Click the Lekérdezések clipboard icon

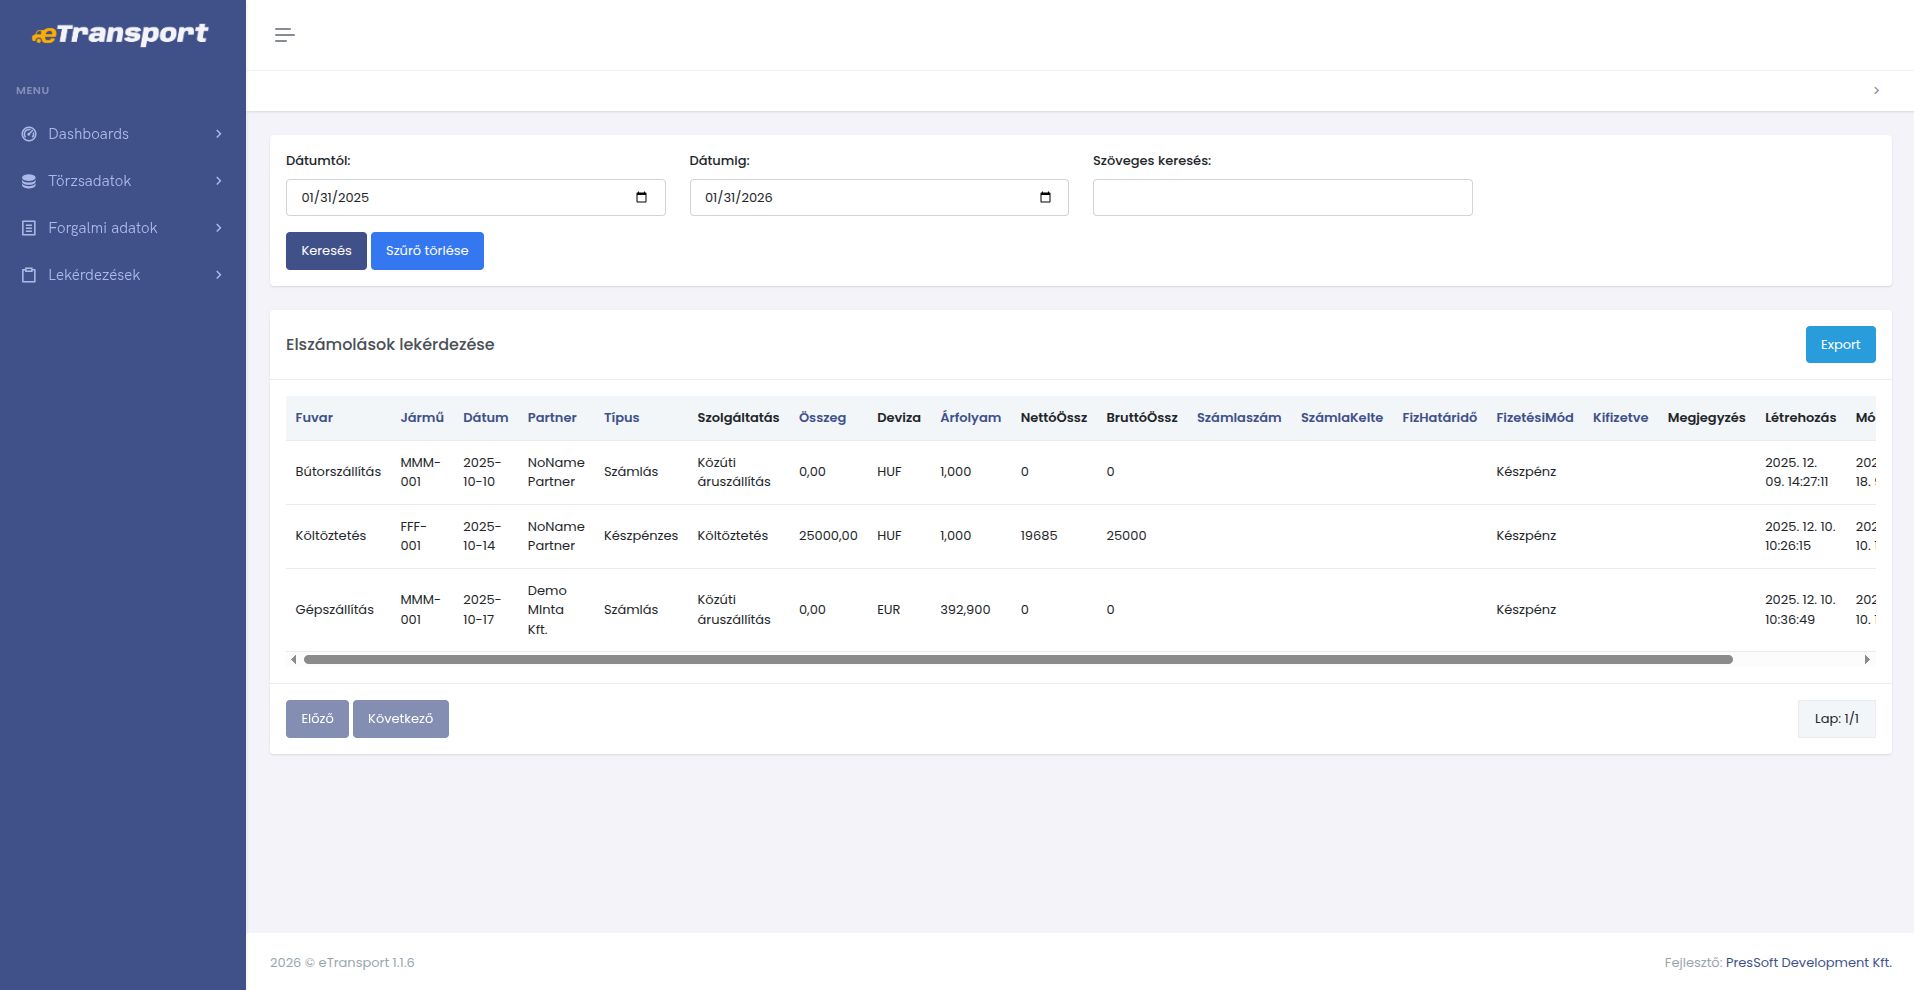point(29,275)
